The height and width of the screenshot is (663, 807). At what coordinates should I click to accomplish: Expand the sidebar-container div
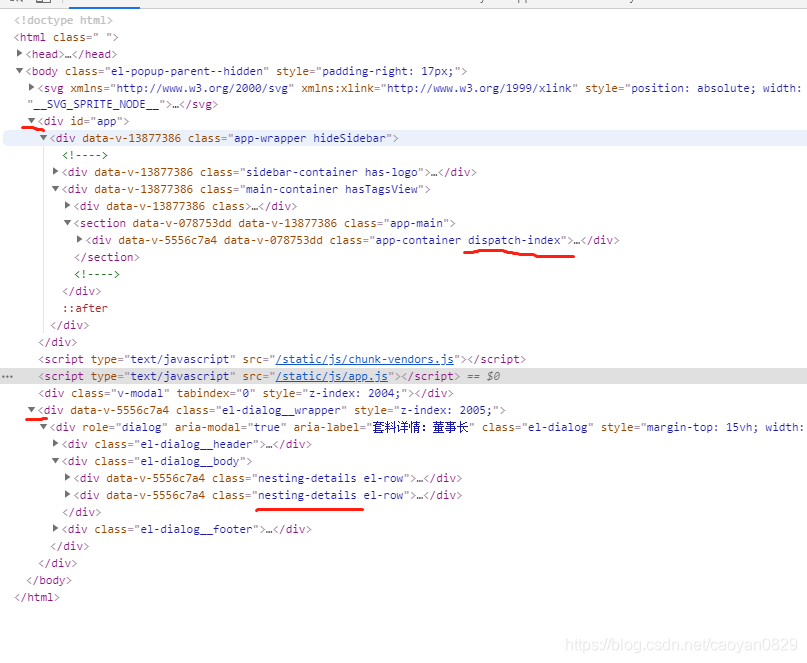pos(56,171)
